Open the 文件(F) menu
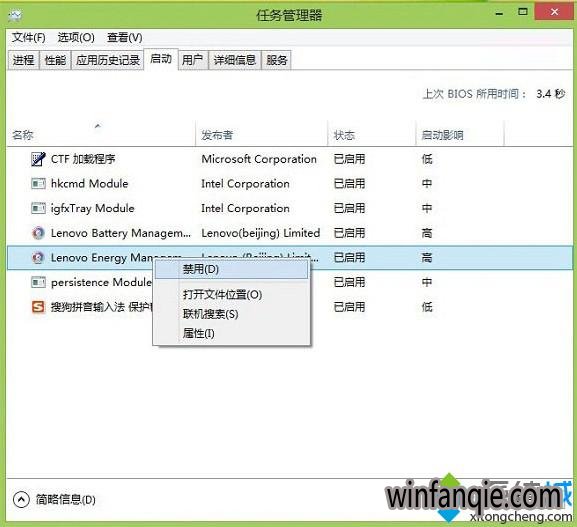Screen dimensions: 577x527 pos(29,37)
